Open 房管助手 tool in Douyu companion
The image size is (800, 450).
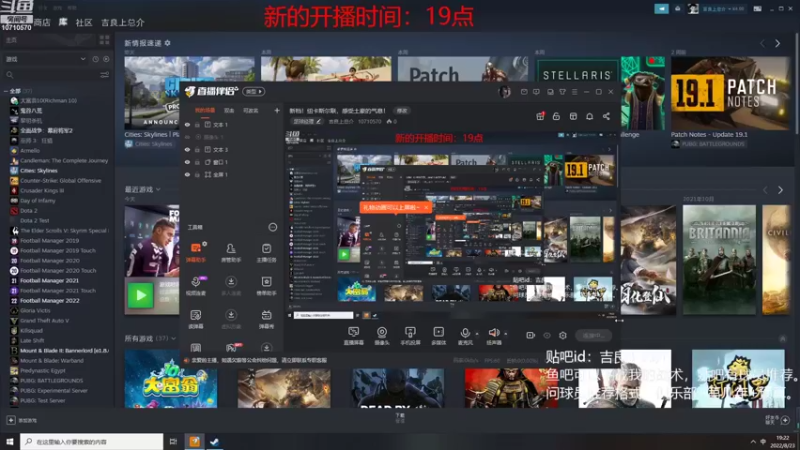pyautogui.click(x=231, y=252)
